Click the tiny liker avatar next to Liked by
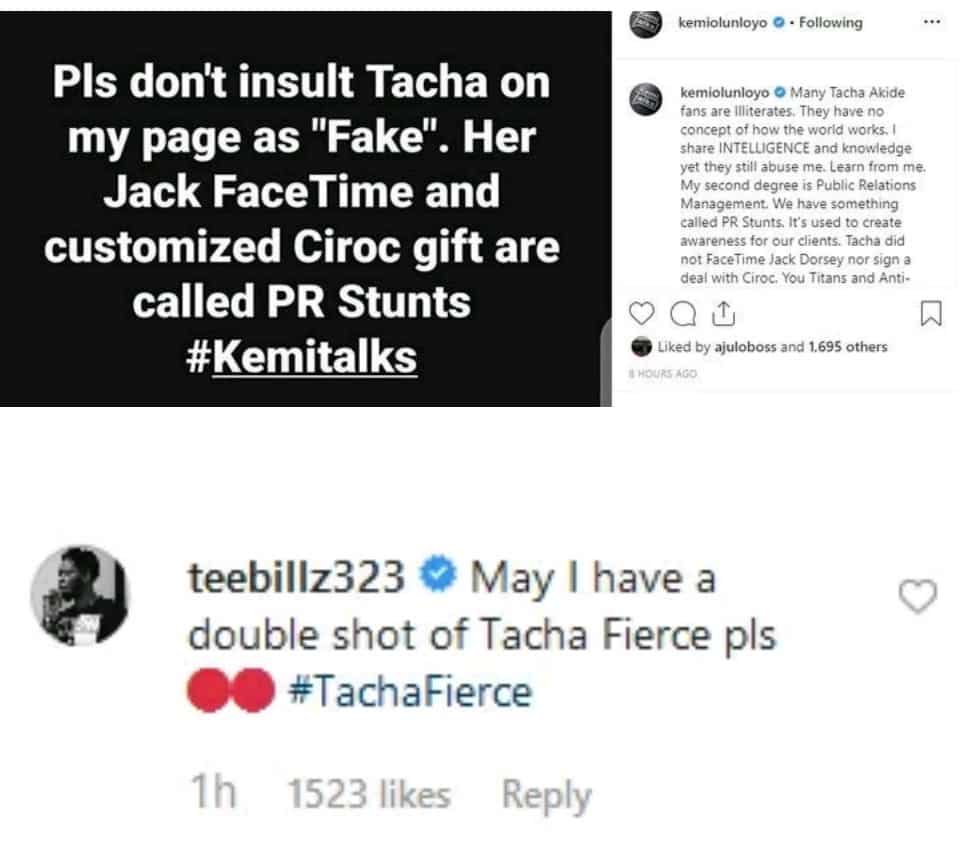 tap(641, 348)
